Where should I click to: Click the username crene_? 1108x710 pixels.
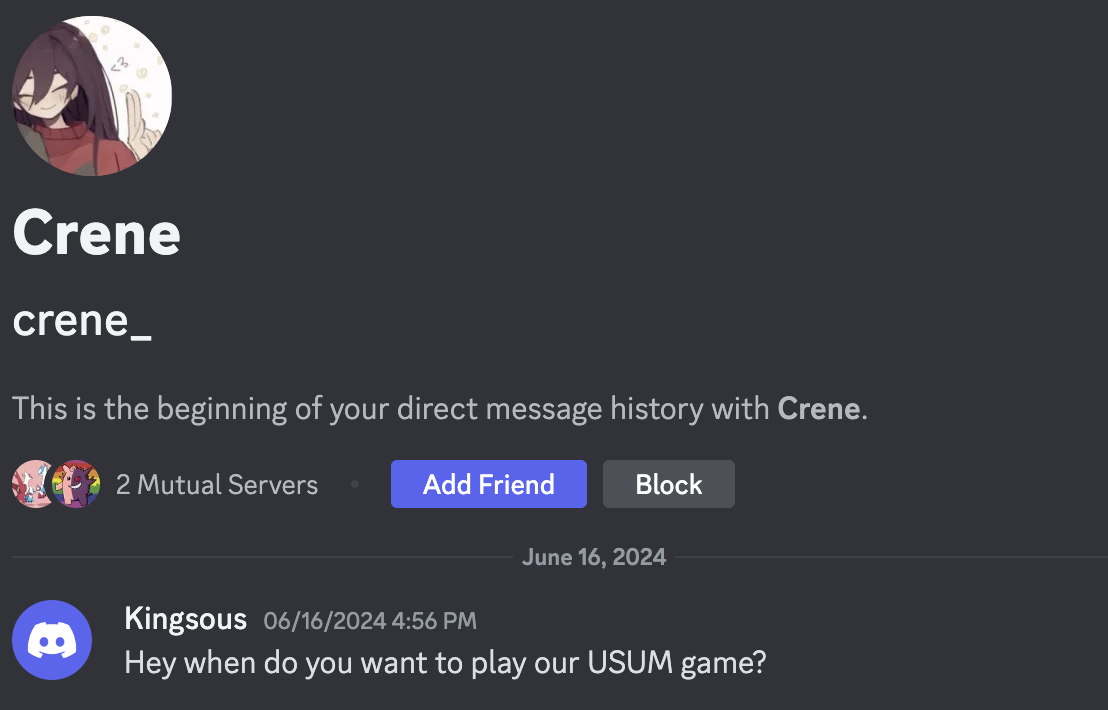click(83, 321)
